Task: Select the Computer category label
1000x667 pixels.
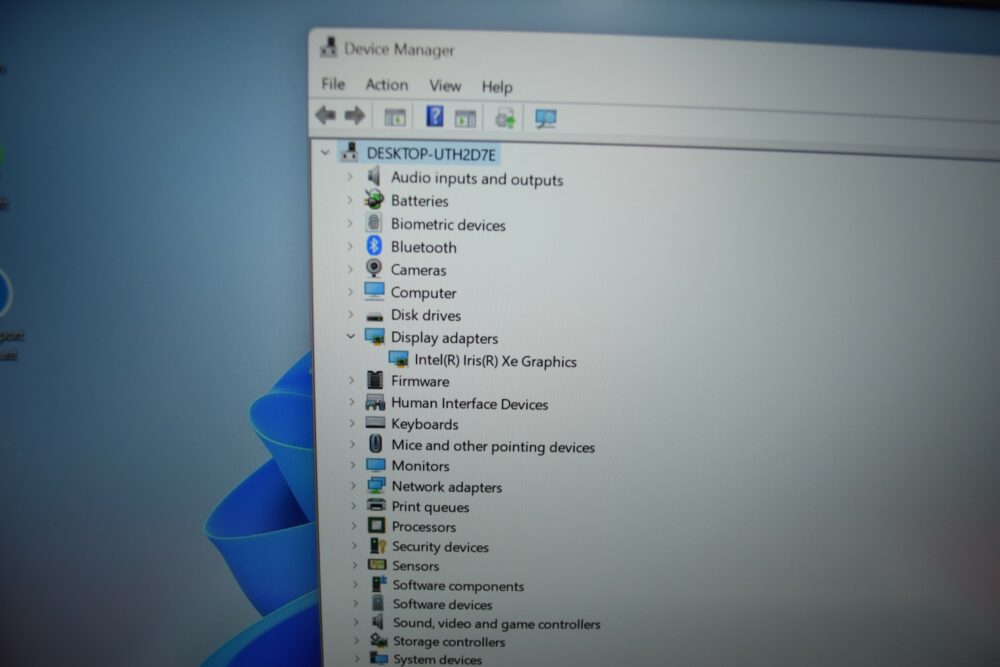Action: pos(423,293)
